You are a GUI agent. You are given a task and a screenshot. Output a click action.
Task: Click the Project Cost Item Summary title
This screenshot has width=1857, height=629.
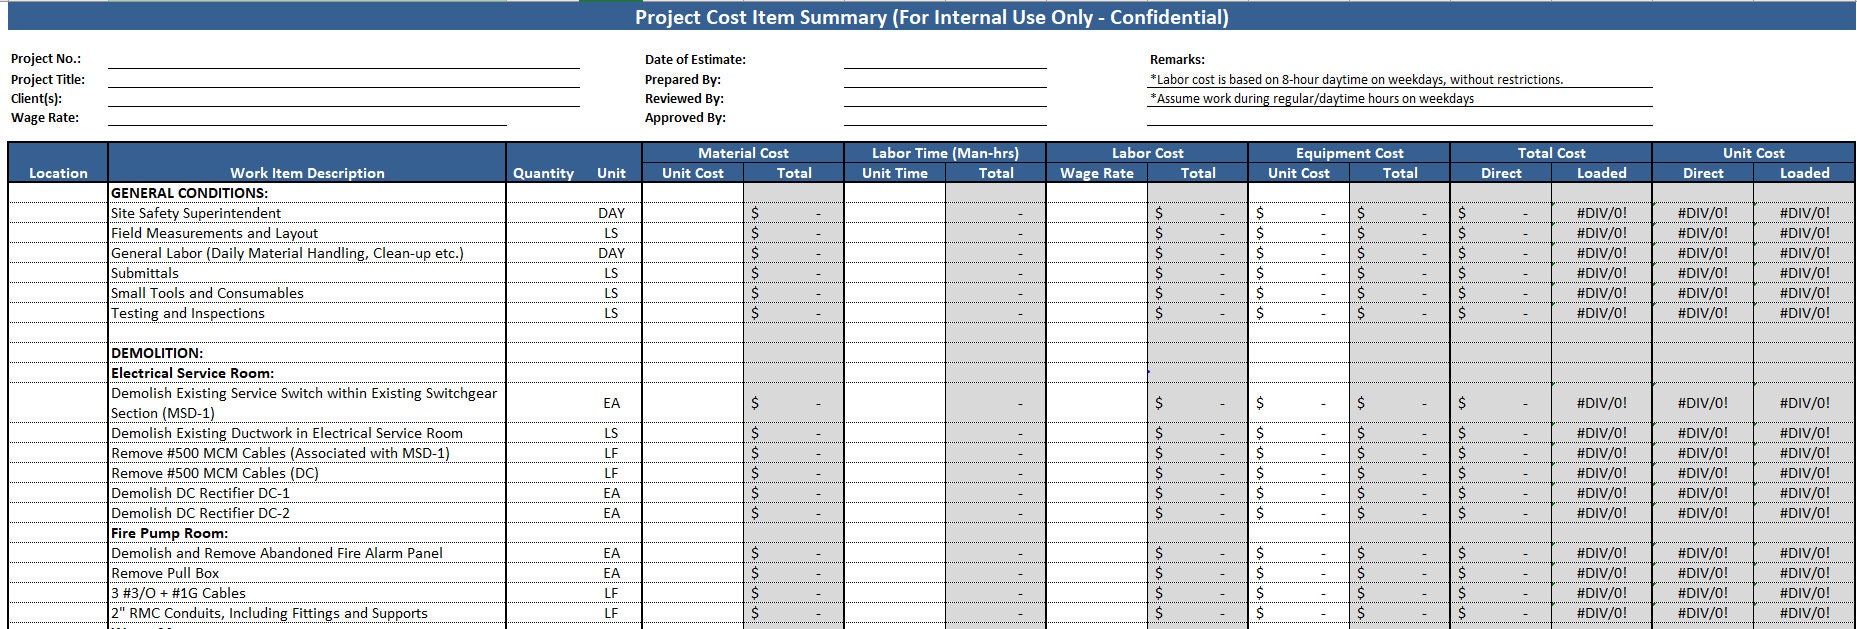931,17
